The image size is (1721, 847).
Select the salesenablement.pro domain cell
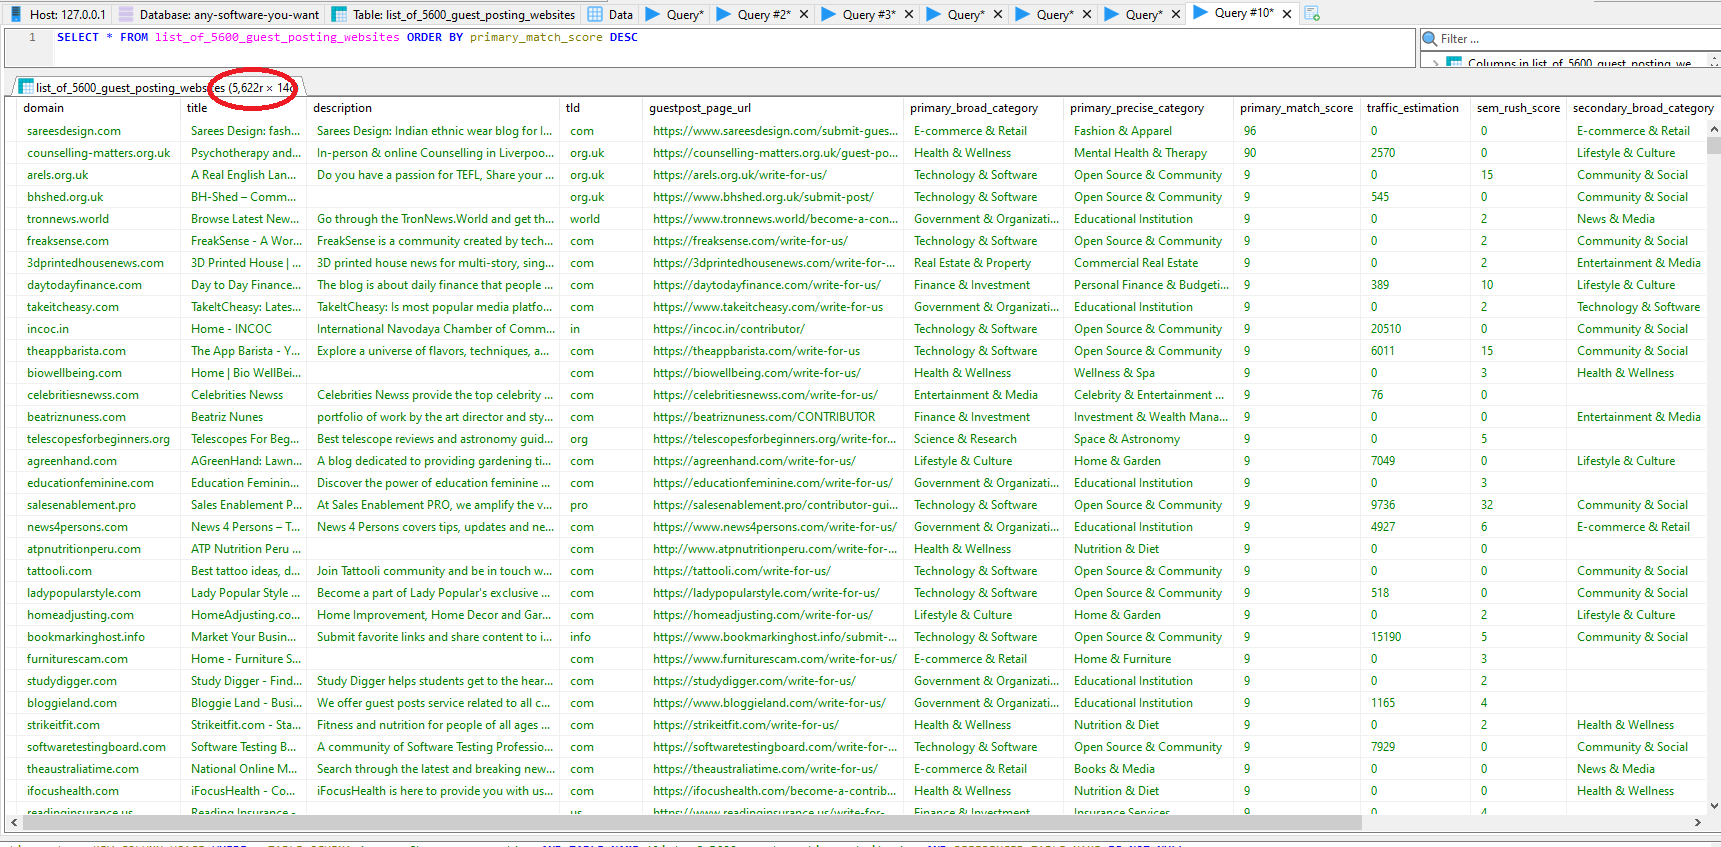click(100, 505)
